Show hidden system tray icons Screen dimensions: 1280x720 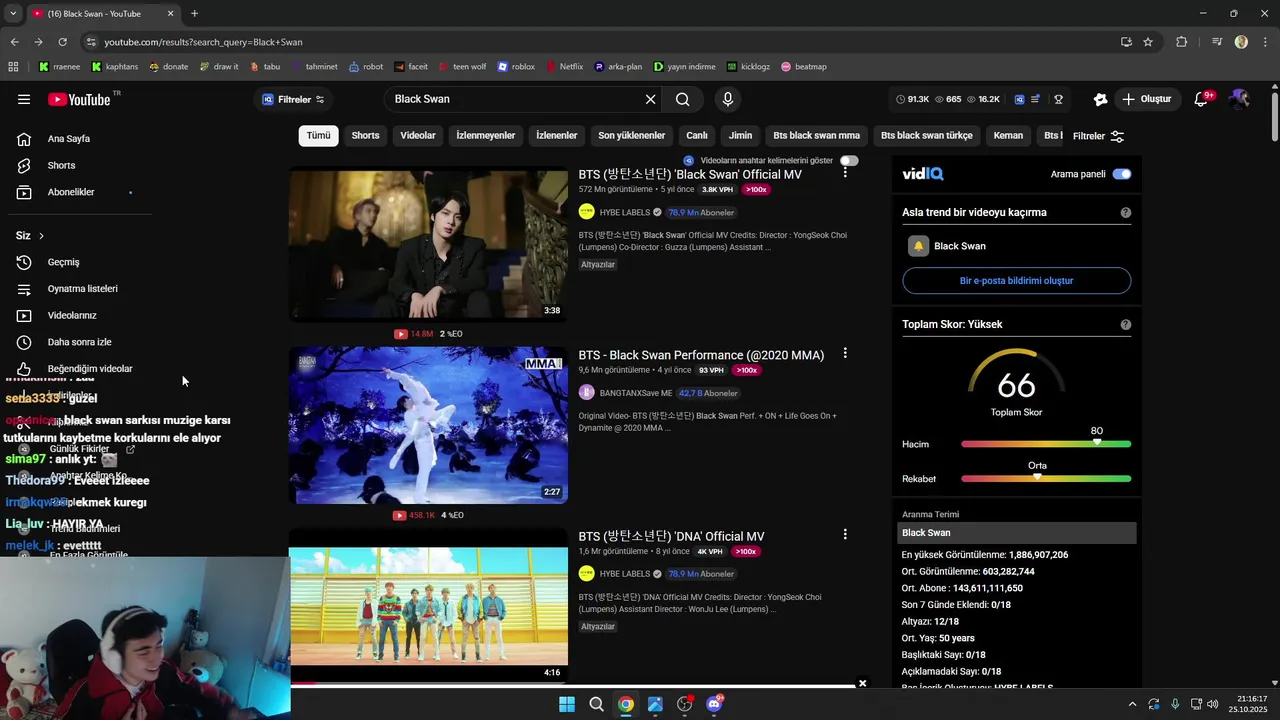(1132, 704)
